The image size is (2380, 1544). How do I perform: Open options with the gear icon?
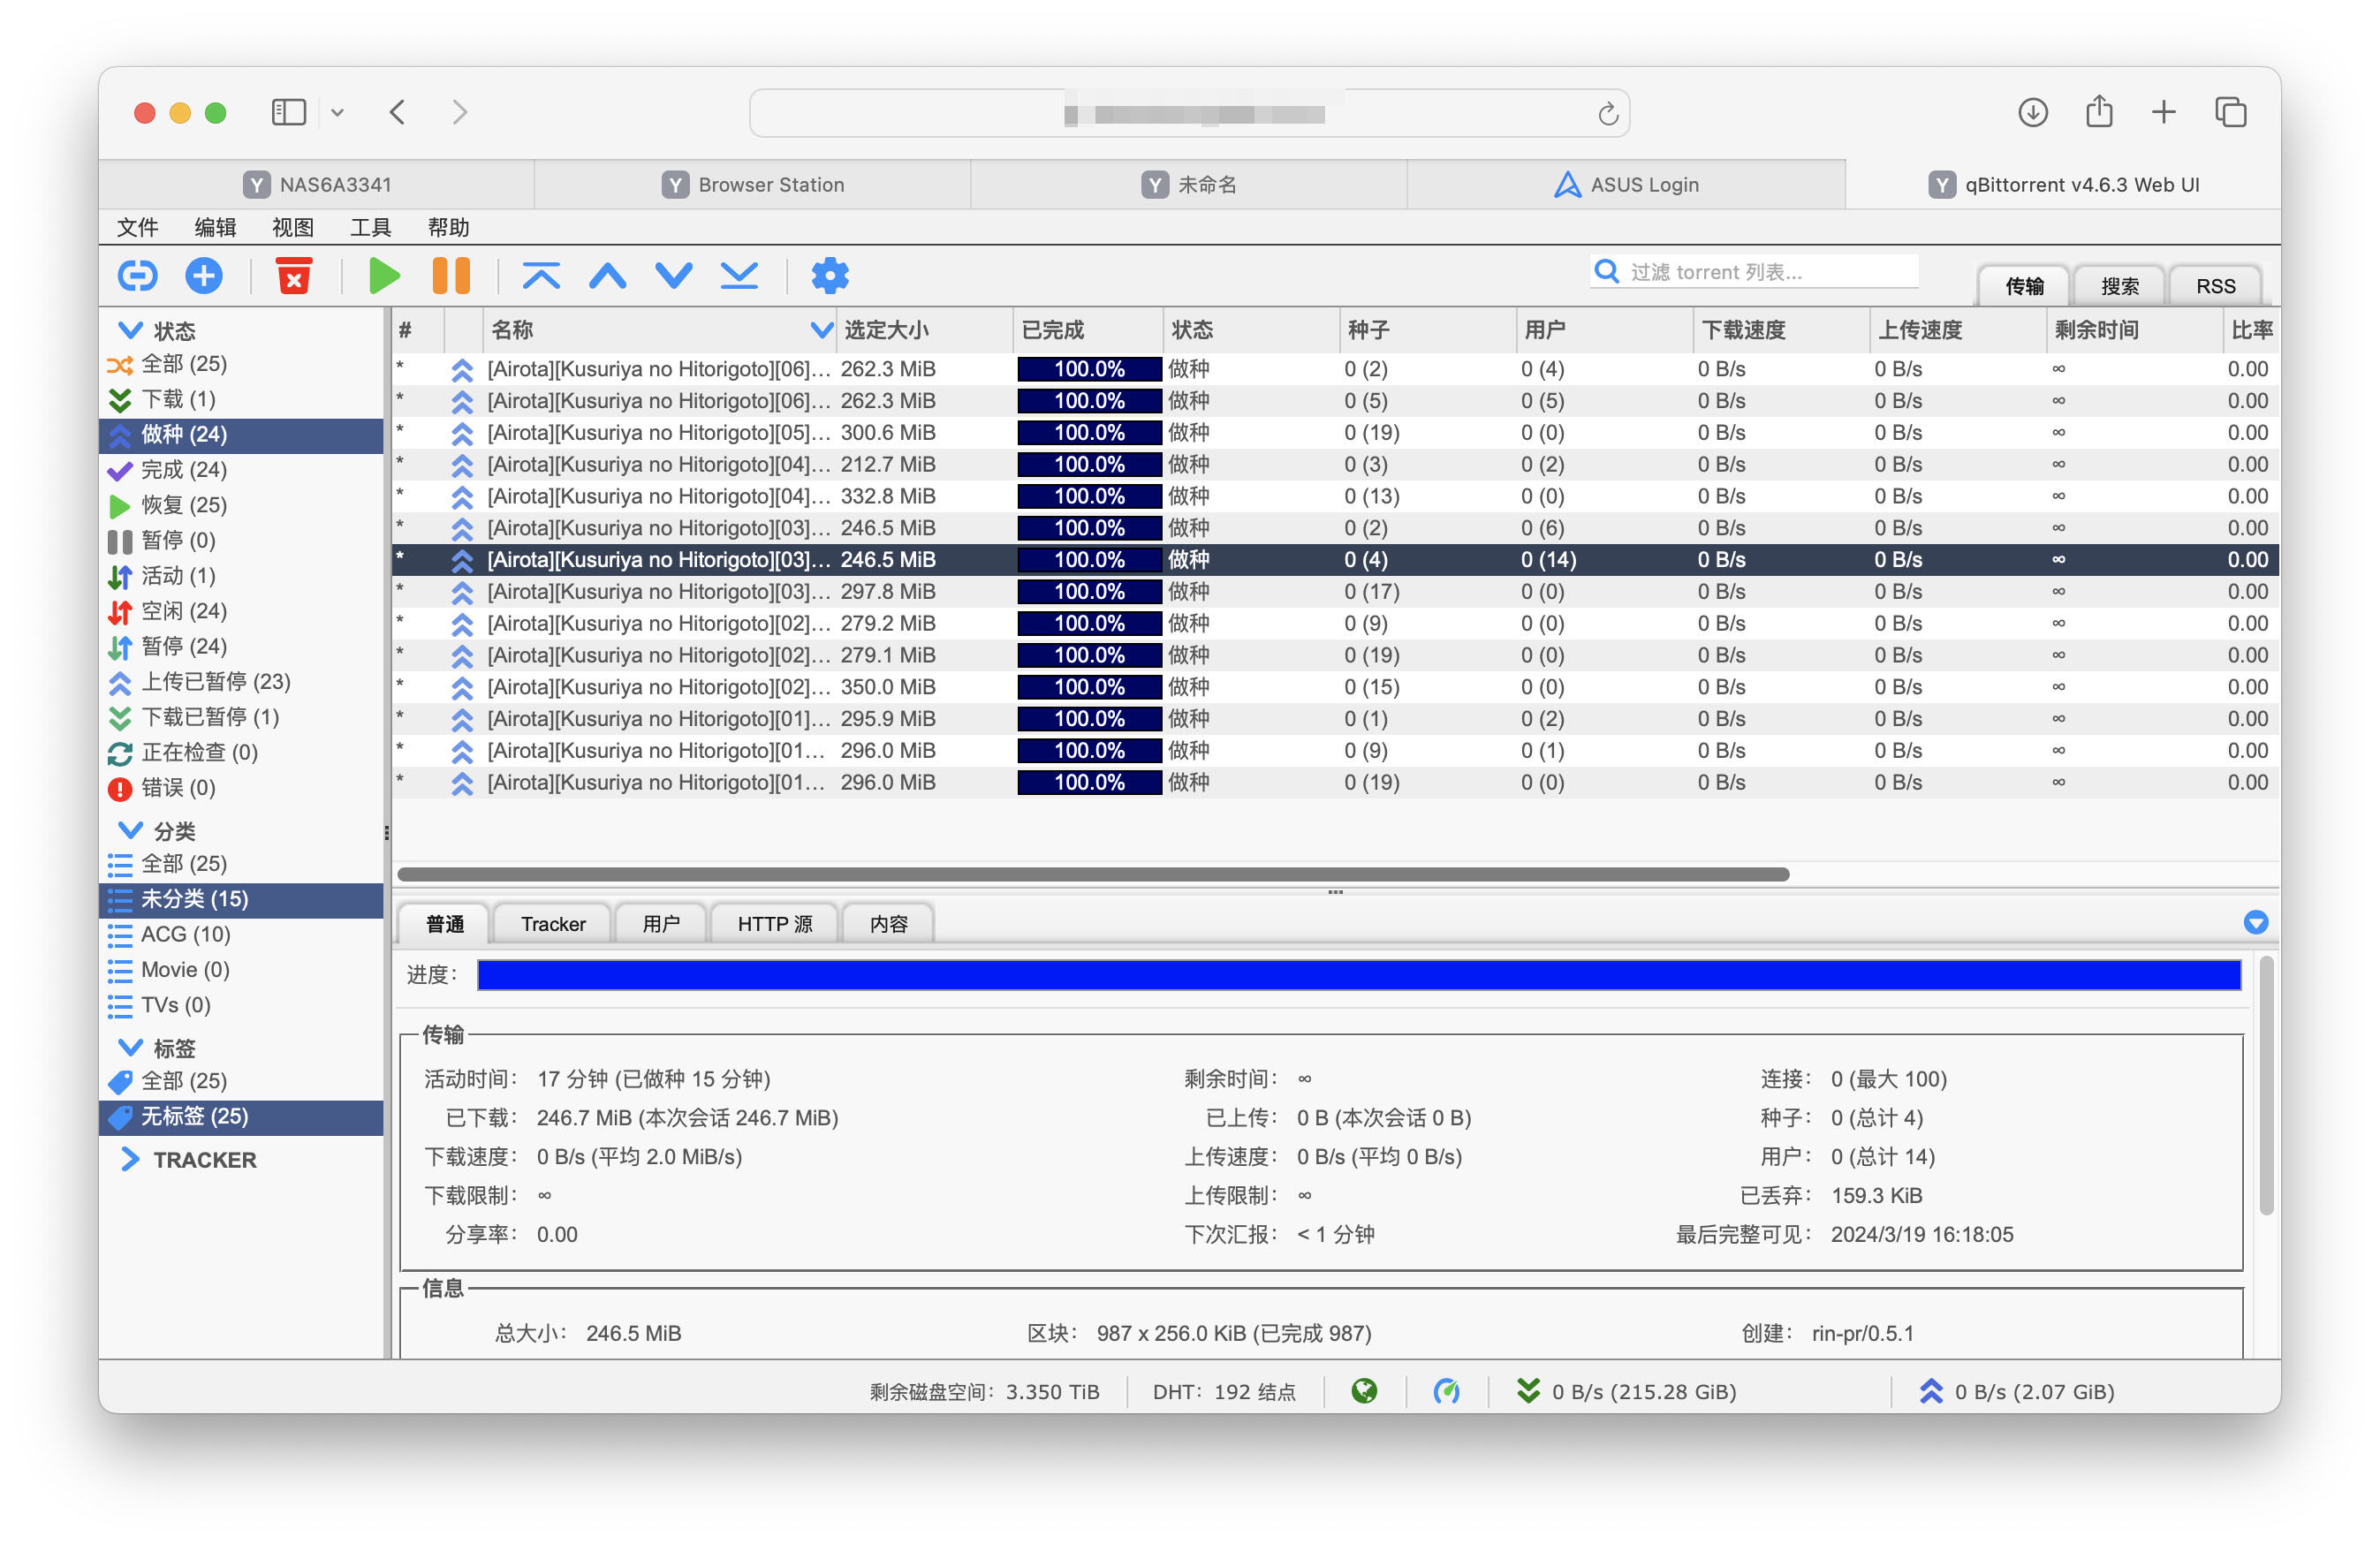click(x=830, y=275)
